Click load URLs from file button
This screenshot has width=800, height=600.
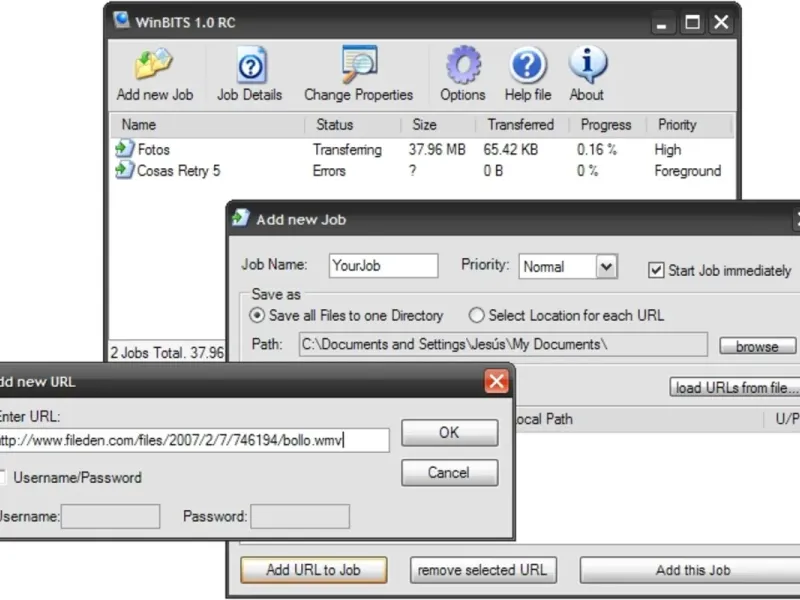[x=735, y=388]
